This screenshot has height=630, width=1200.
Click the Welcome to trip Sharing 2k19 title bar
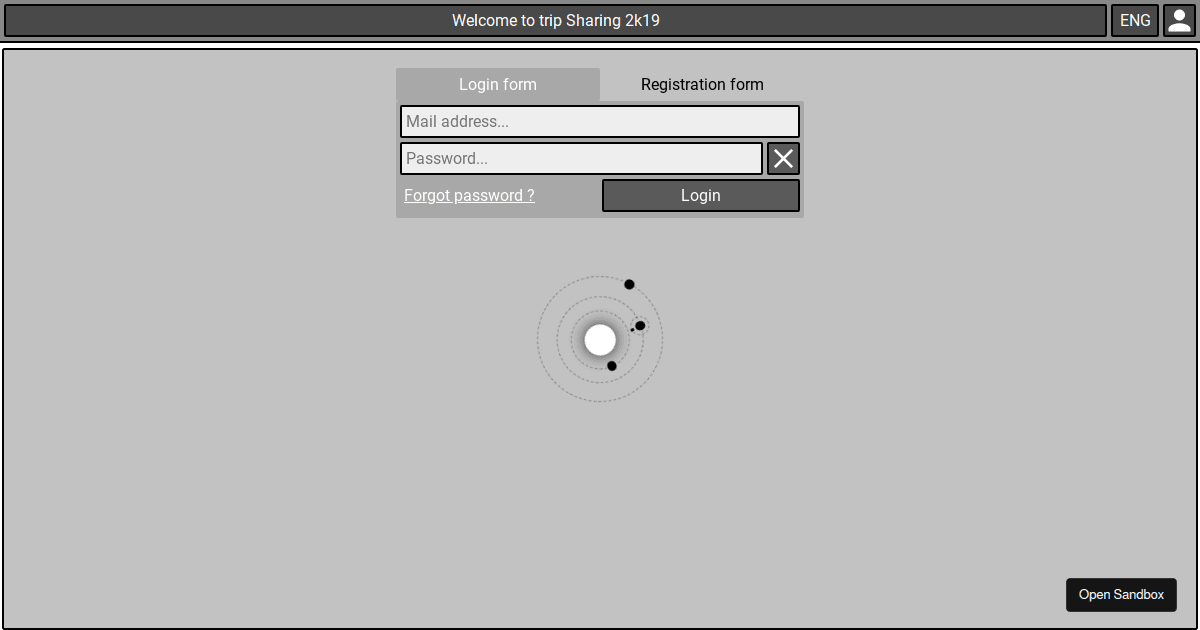coord(556,21)
